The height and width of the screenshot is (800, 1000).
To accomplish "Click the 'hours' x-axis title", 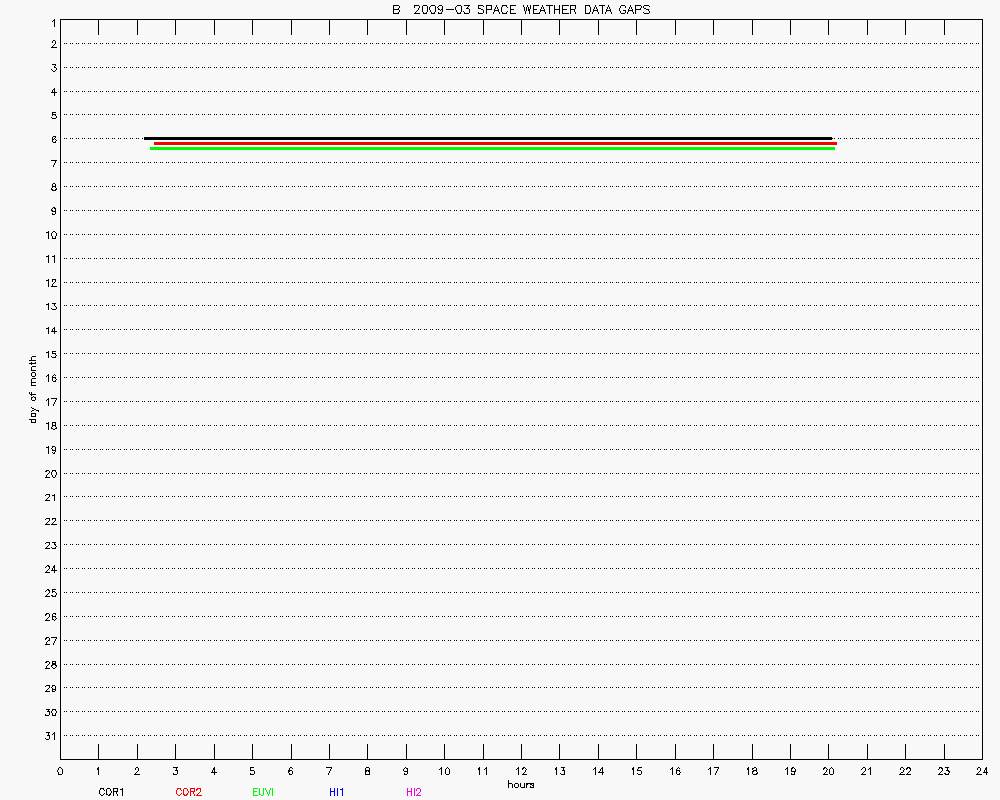I will point(520,784).
